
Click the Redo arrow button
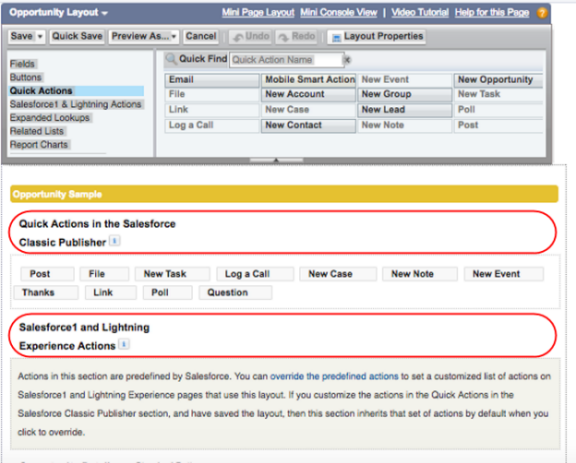coord(296,36)
